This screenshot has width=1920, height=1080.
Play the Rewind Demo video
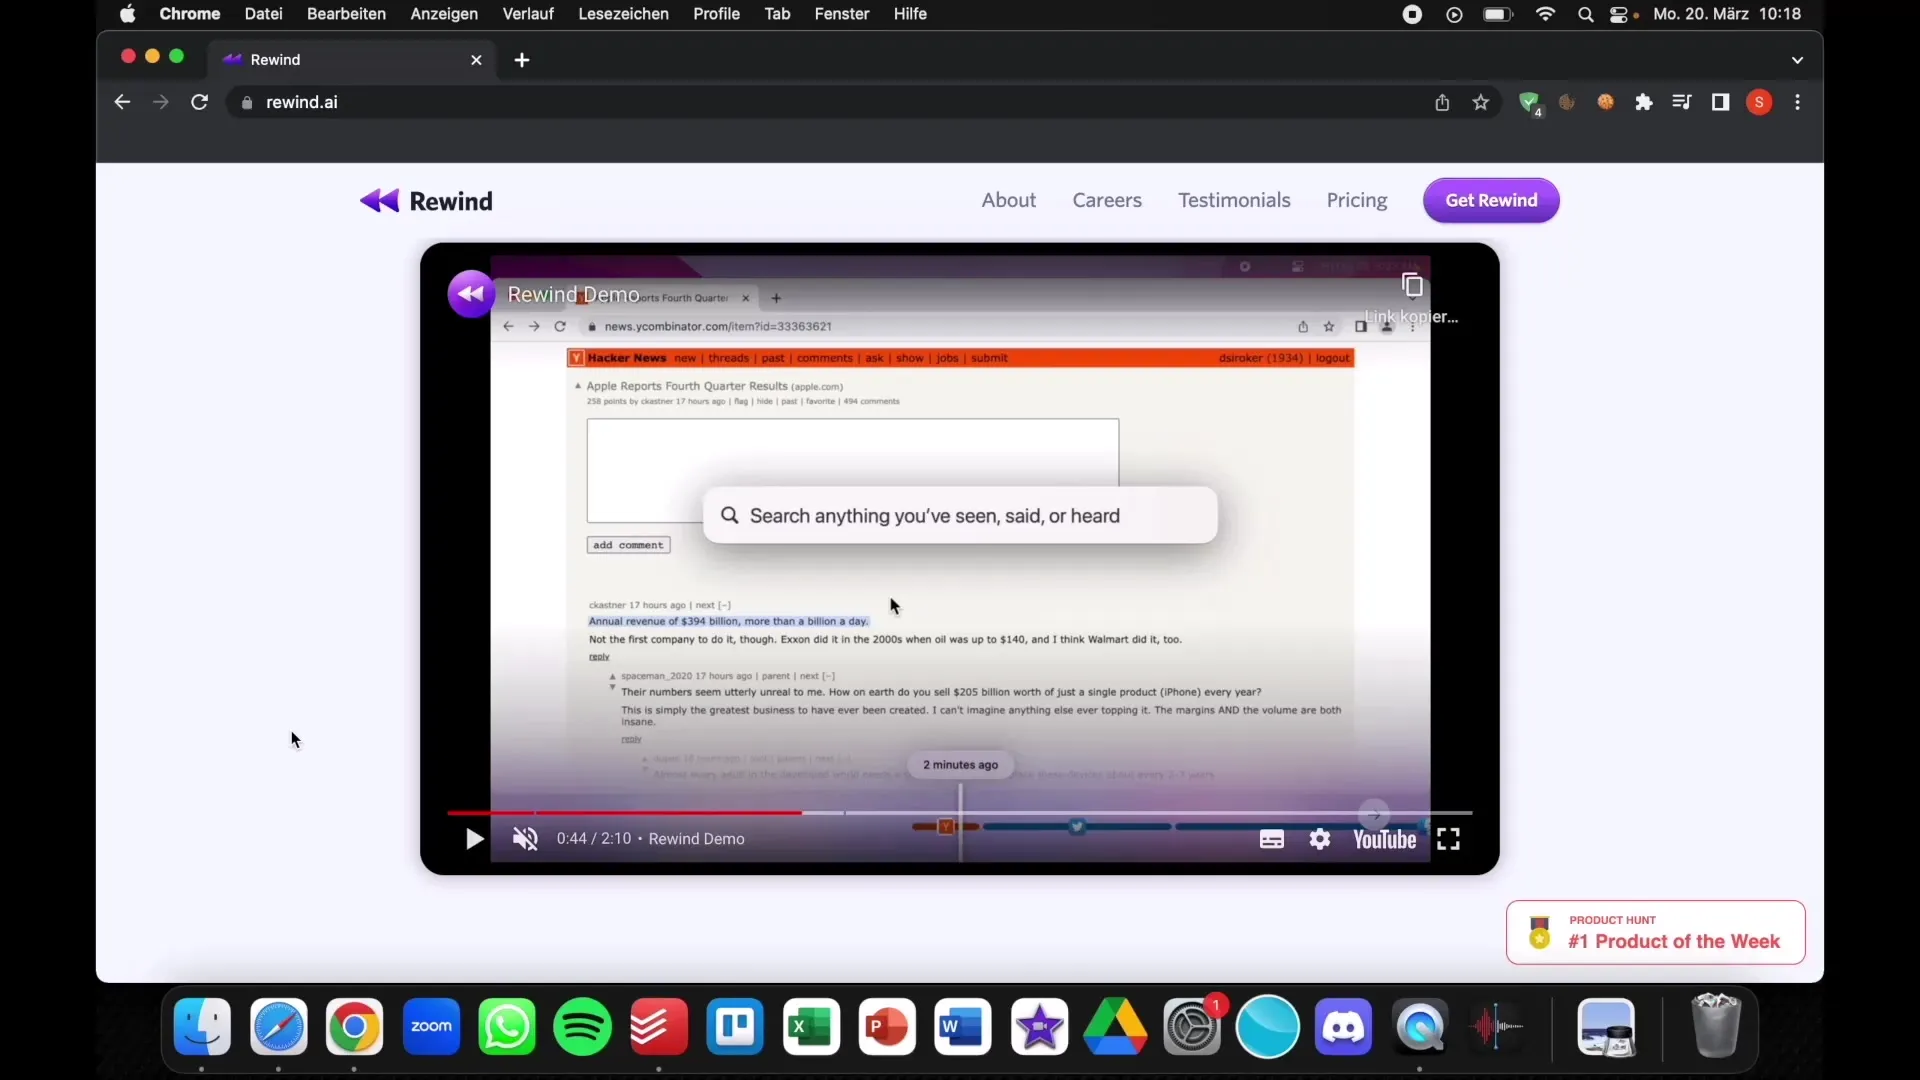pyautogui.click(x=474, y=839)
